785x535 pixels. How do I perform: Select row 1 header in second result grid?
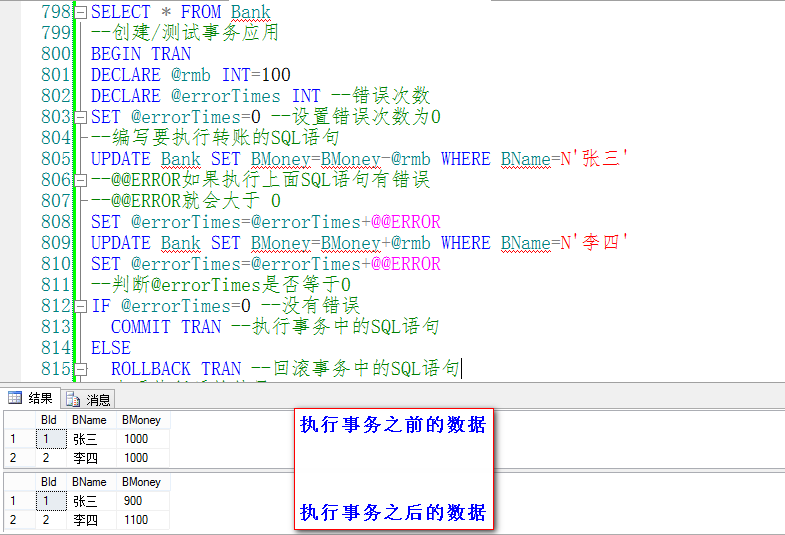pos(14,501)
